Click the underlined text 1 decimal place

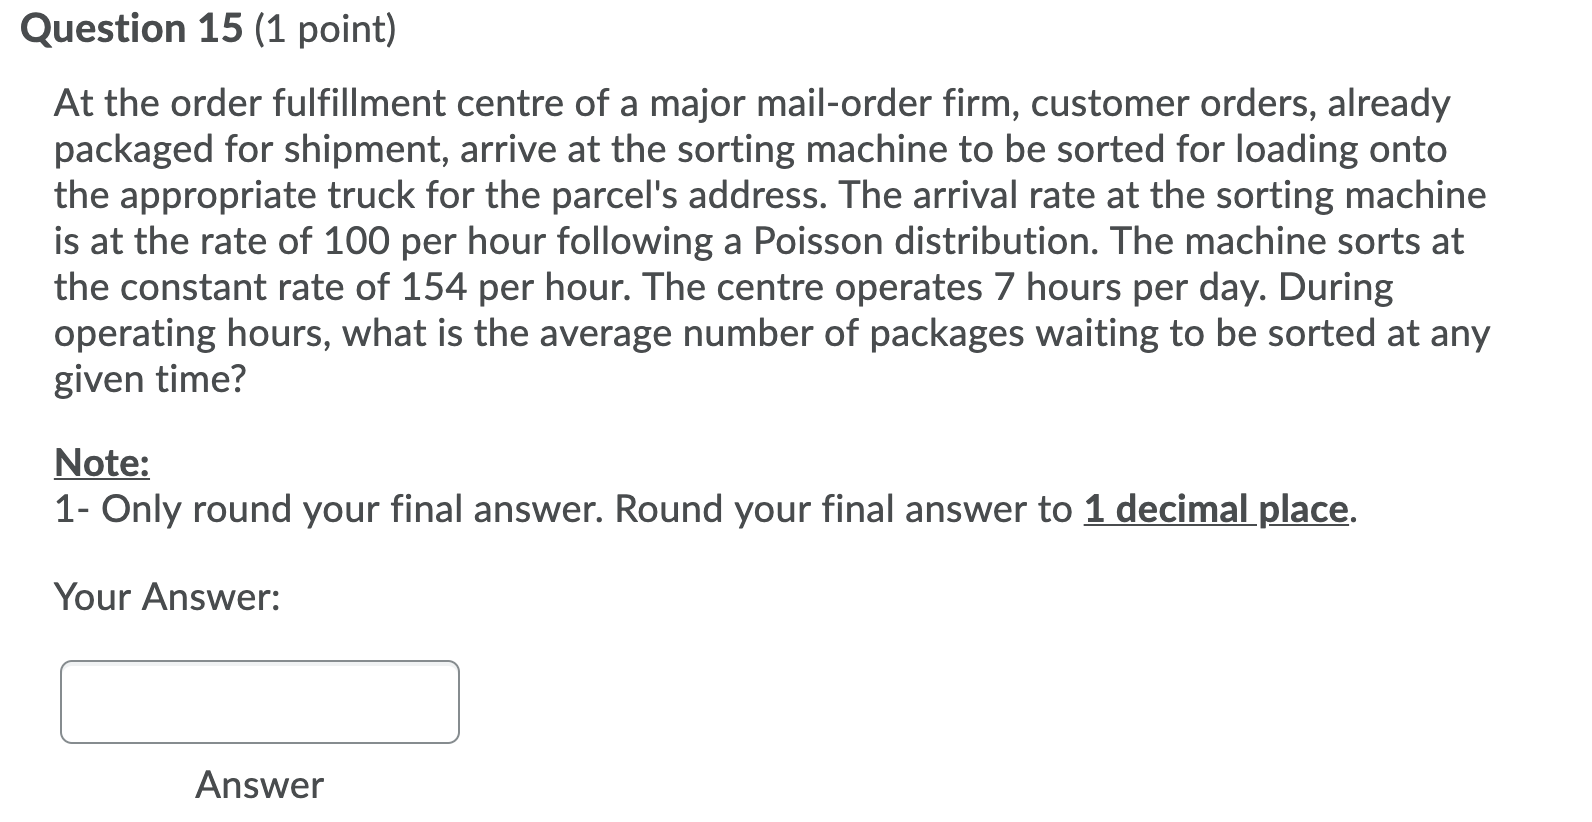point(1212,509)
